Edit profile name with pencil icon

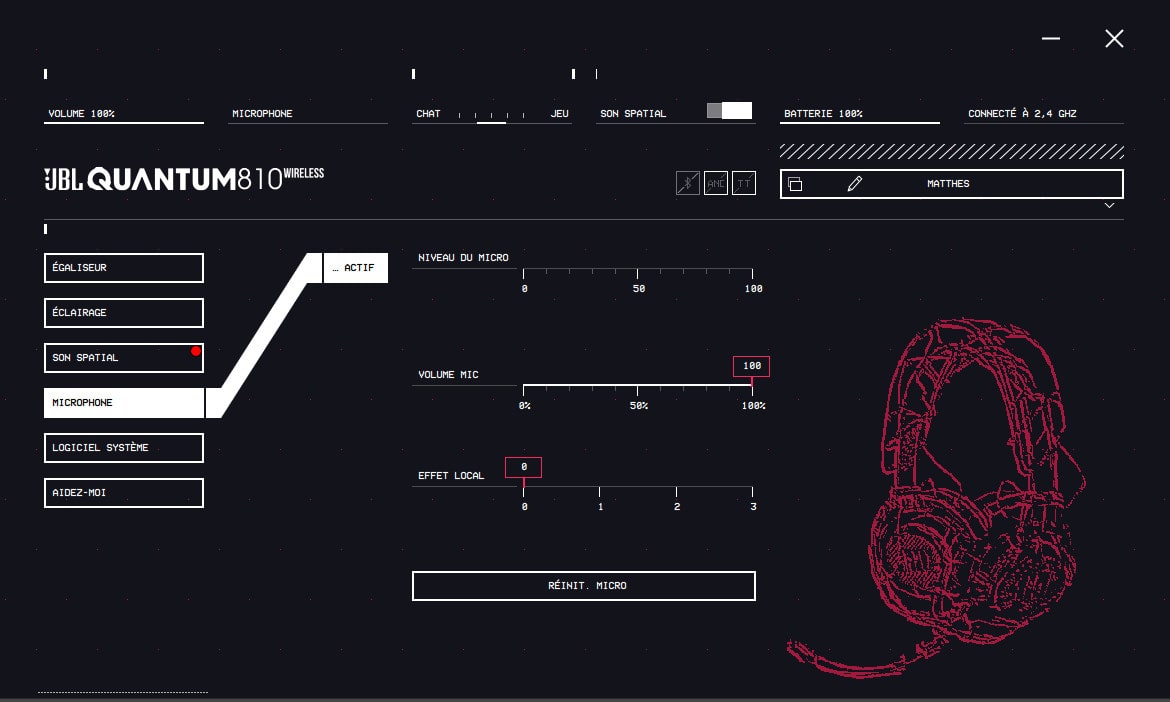854,184
